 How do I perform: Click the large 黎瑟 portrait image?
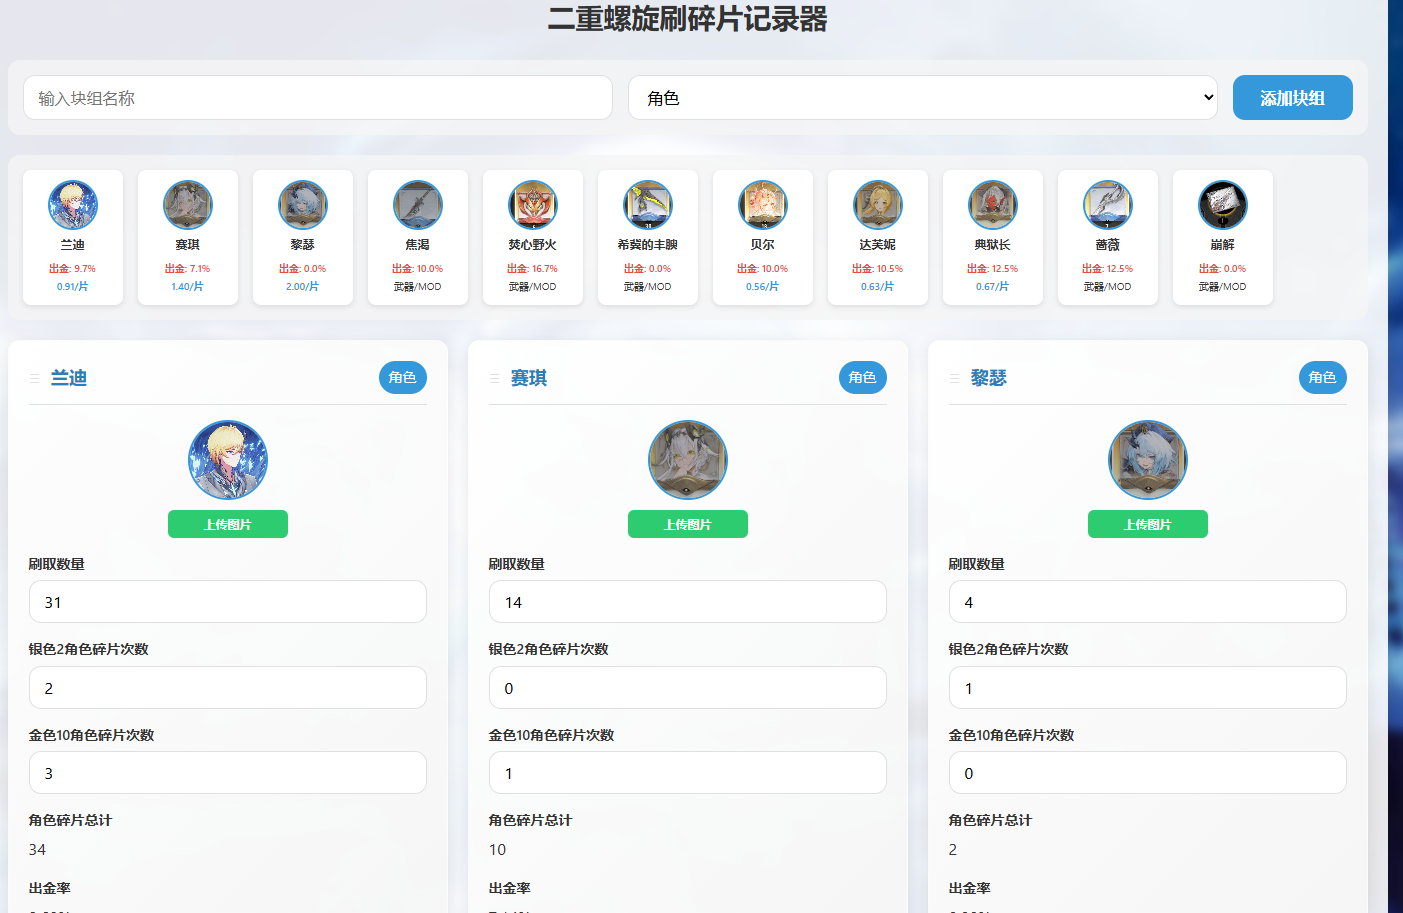point(1148,460)
